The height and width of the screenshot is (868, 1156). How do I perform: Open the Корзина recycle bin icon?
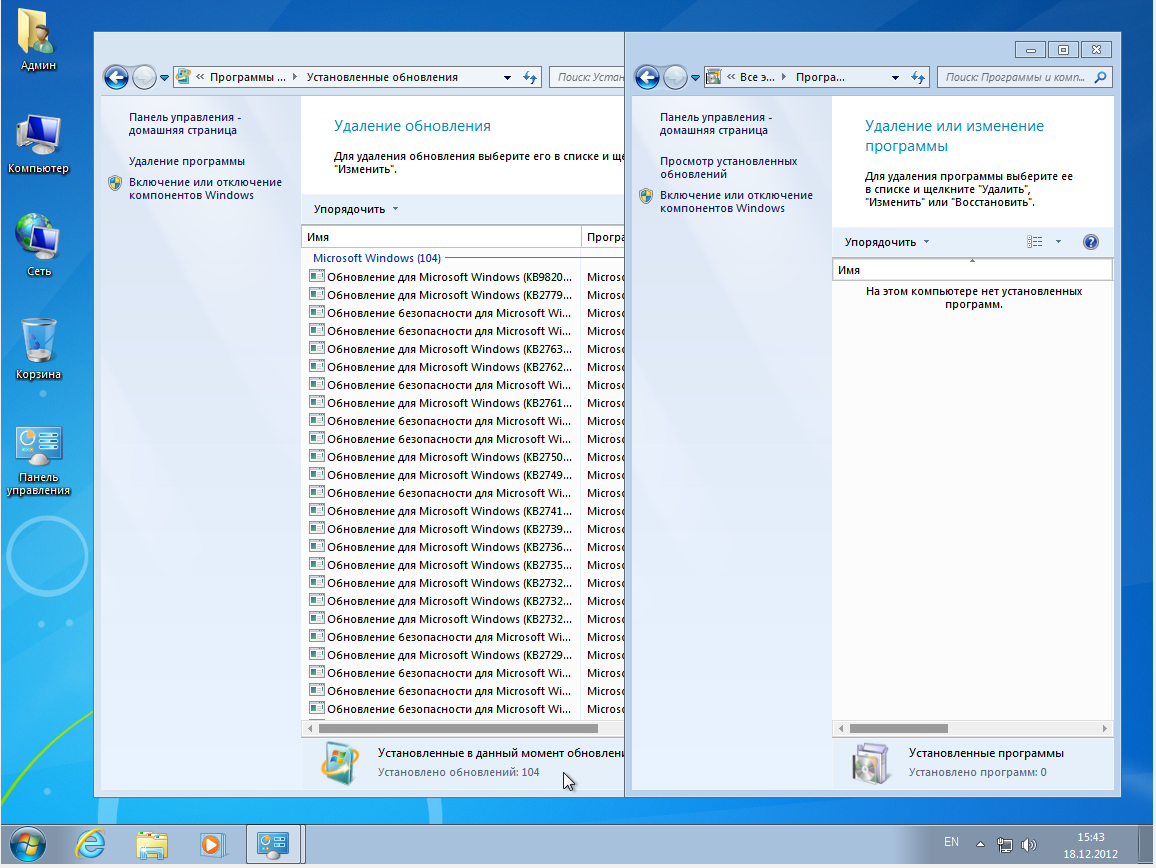pyautogui.click(x=38, y=348)
